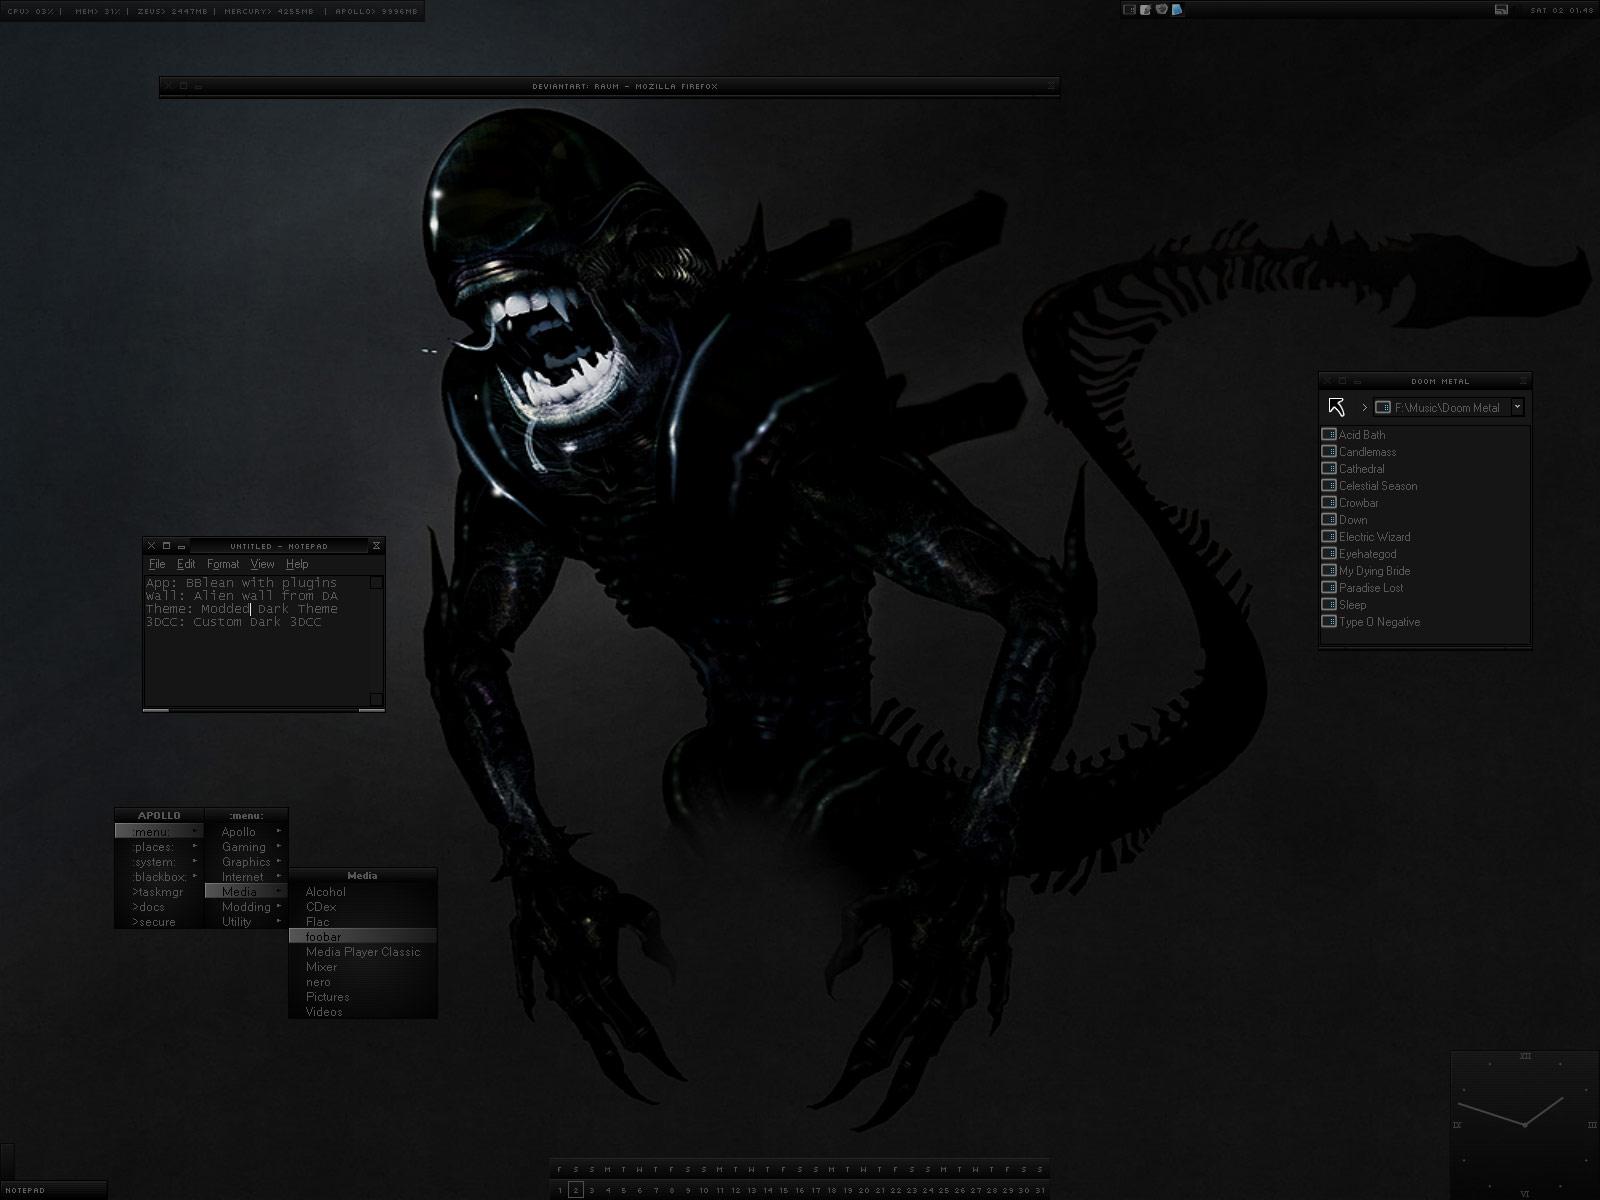Open the Down folder icon
The width and height of the screenshot is (1600, 1200).
[1329, 519]
